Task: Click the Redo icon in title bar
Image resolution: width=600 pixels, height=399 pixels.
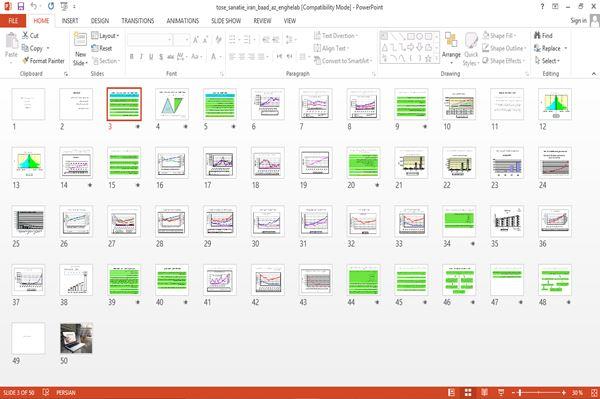Action: [51, 6]
